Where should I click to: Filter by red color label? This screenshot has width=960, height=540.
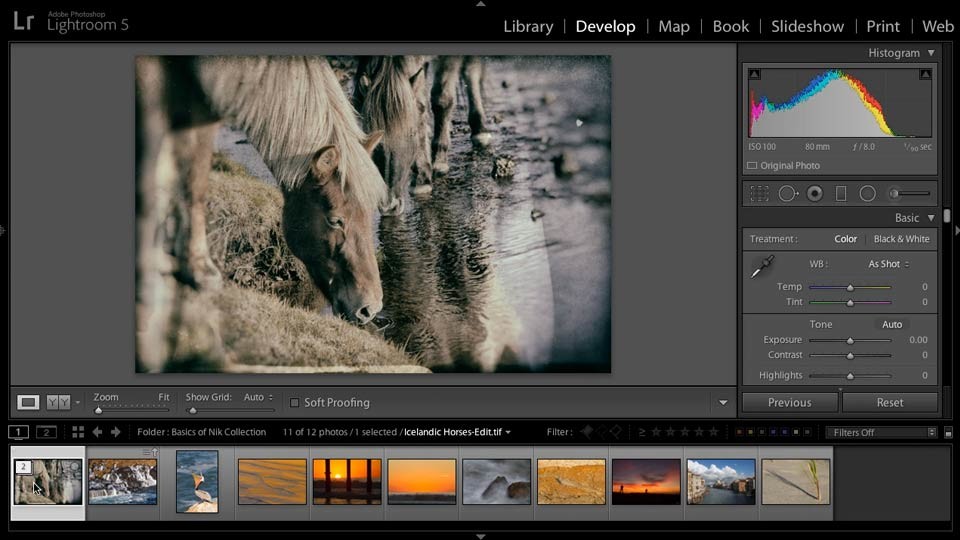tap(739, 432)
